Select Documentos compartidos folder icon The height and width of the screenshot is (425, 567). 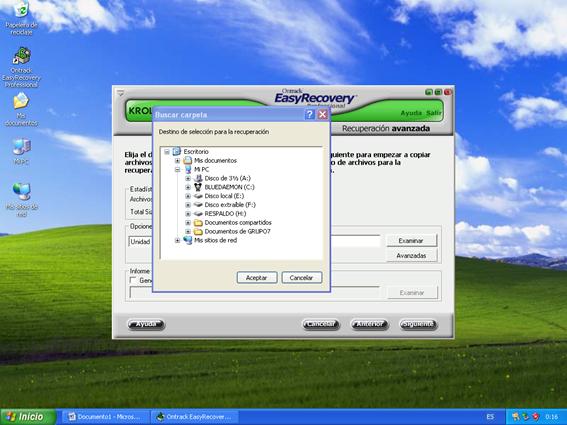coord(198,222)
